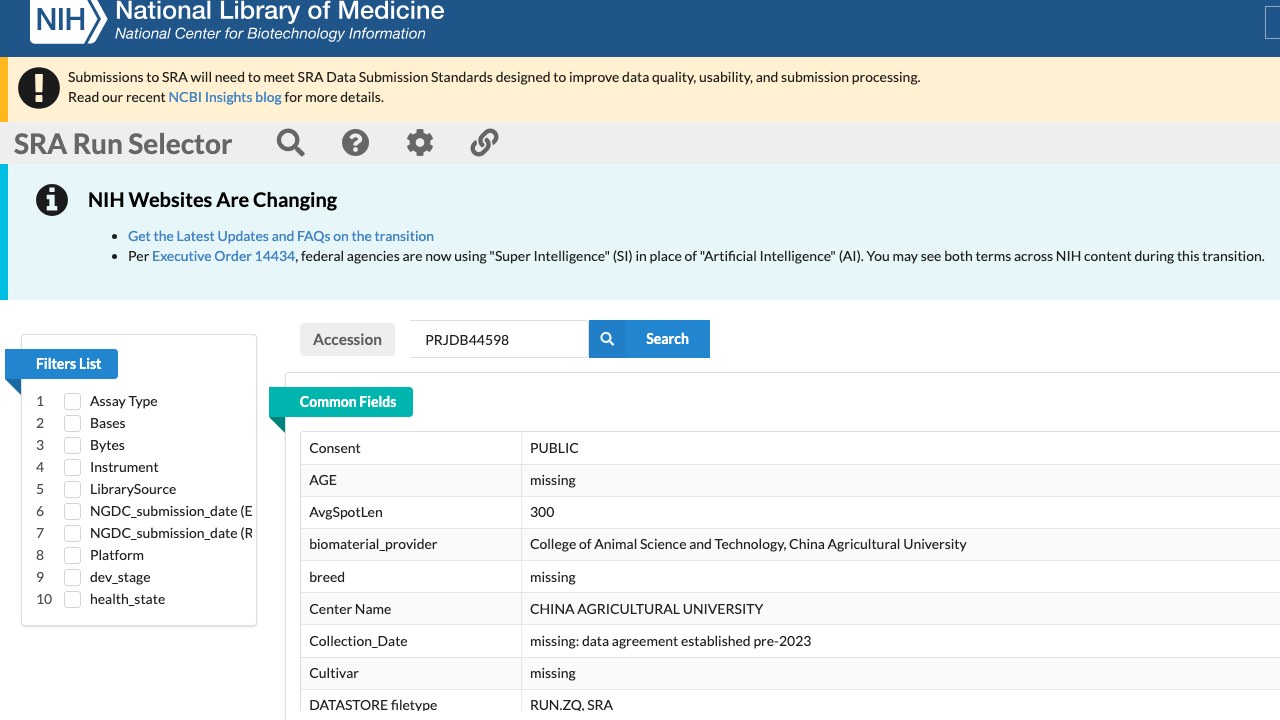
Task: Click the AvgSpotLen value 300
Action: (542, 512)
